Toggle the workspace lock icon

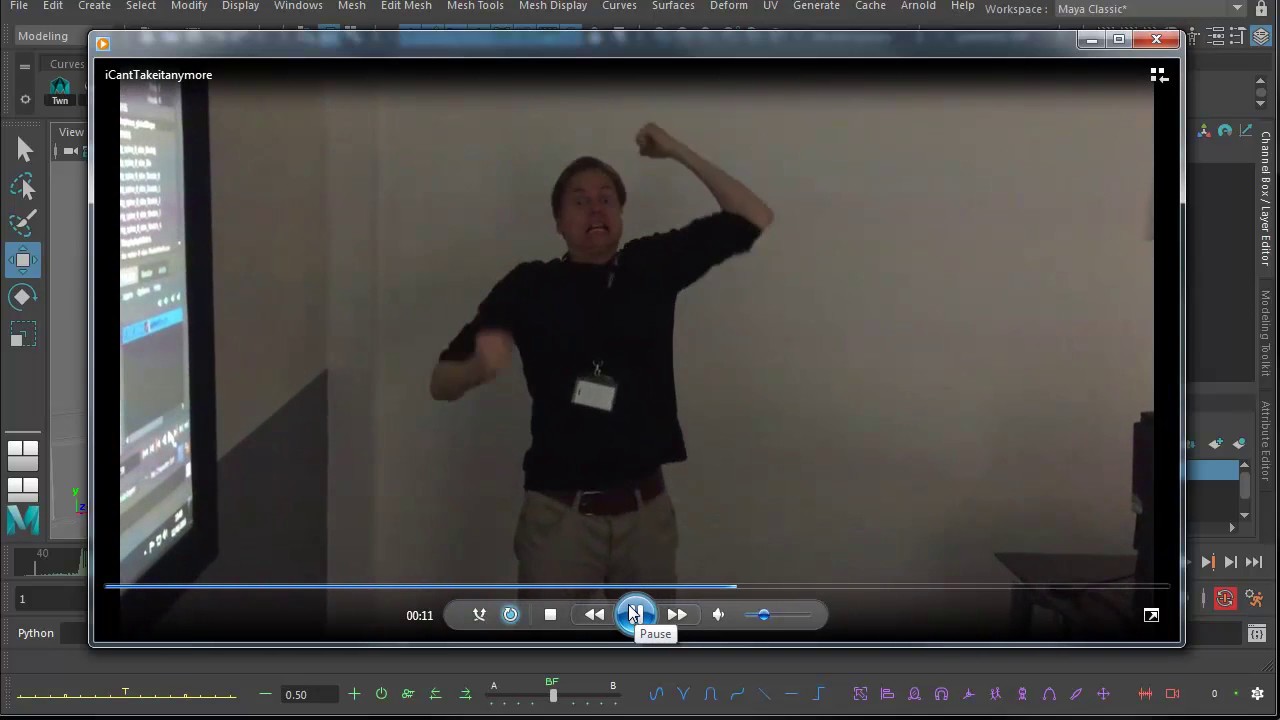(1262, 8)
